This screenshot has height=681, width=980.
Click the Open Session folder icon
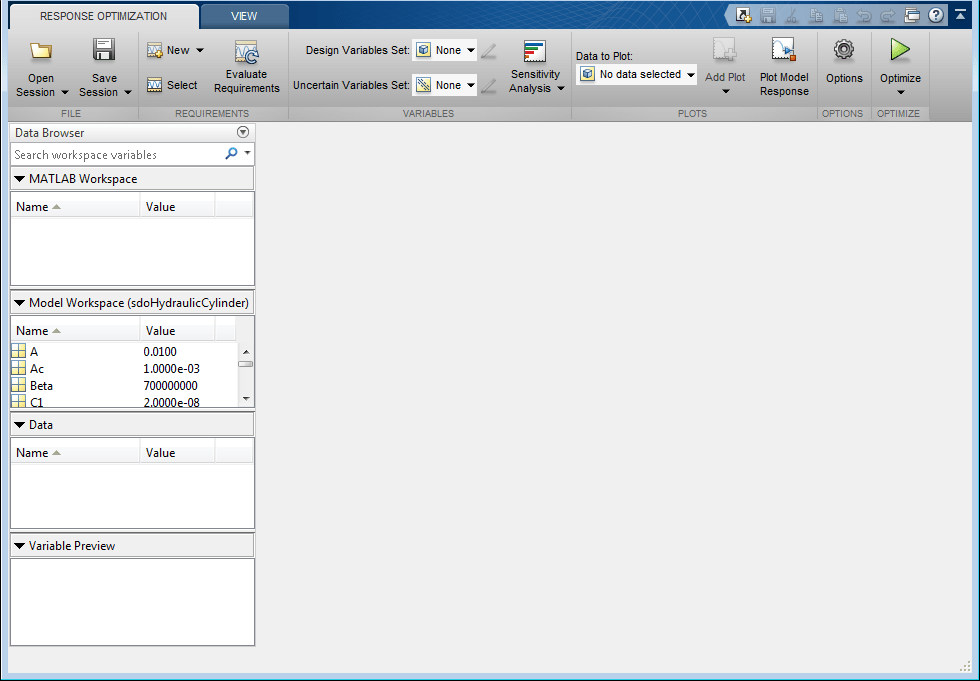click(x=41, y=51)
